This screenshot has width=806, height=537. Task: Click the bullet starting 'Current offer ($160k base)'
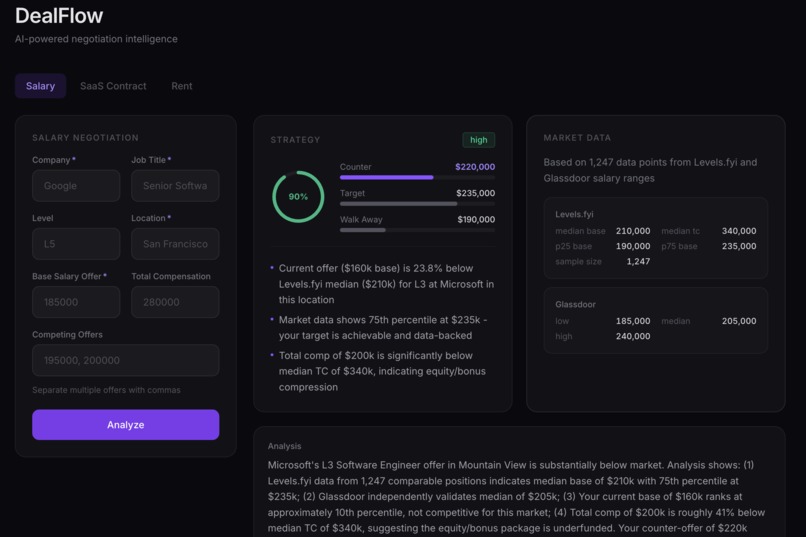[x=382, y=284]
